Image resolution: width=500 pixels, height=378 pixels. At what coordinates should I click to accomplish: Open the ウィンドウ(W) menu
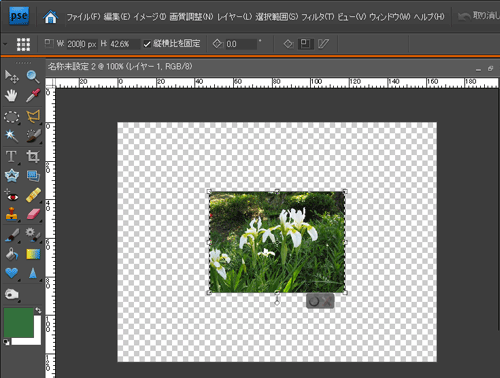(390, 17)
